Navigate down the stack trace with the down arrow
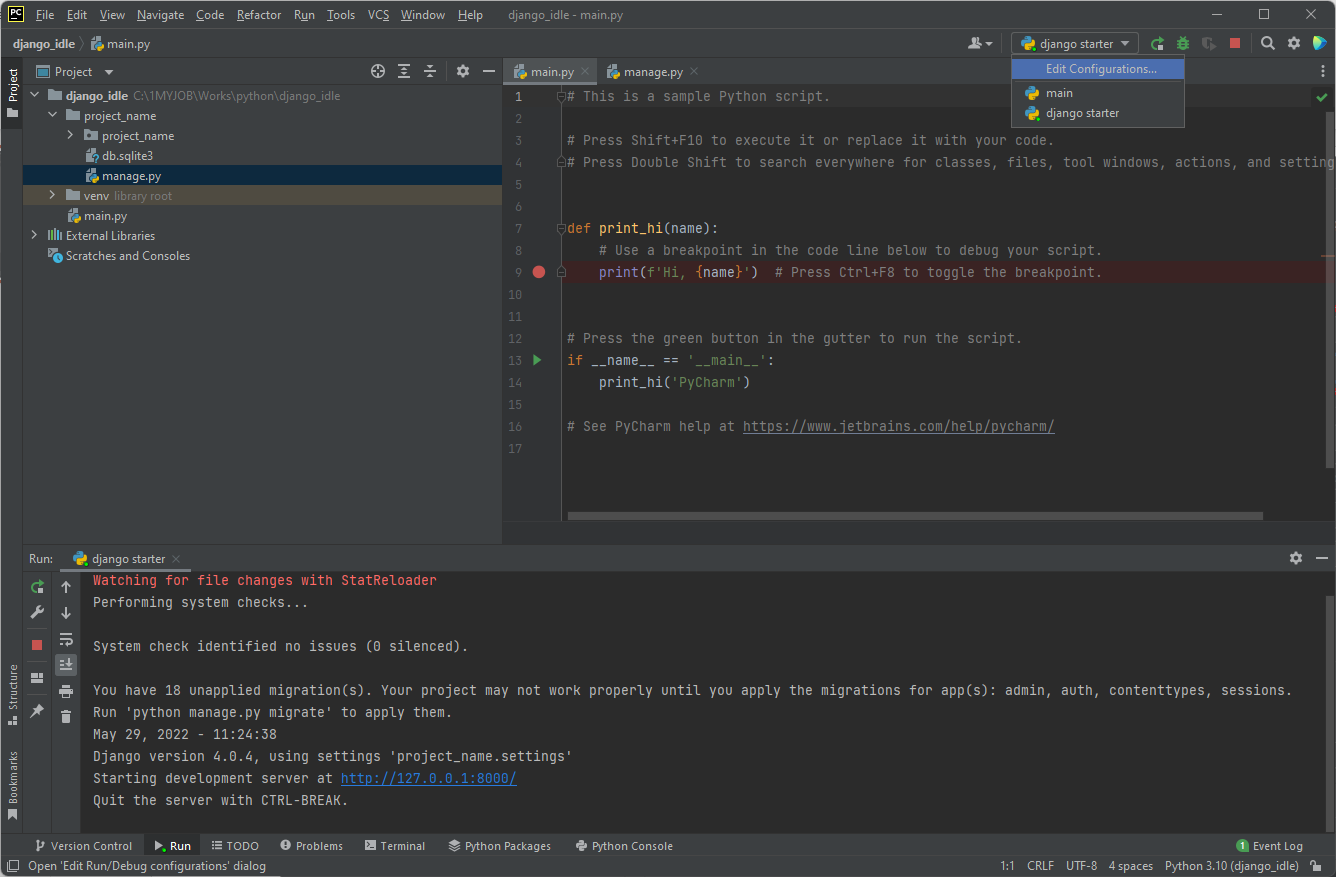1336x877 pixels. [x=66, y=613]
